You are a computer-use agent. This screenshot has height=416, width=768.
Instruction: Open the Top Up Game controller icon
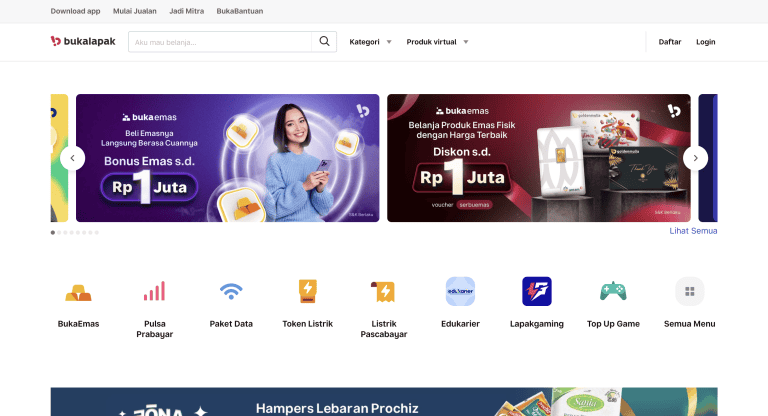613,292
